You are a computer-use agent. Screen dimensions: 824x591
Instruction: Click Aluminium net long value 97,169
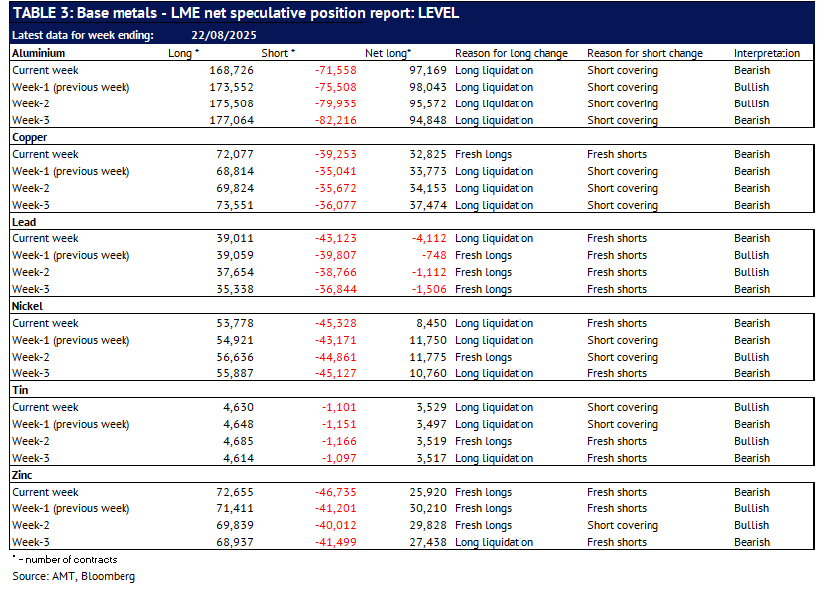click(428, 70)
